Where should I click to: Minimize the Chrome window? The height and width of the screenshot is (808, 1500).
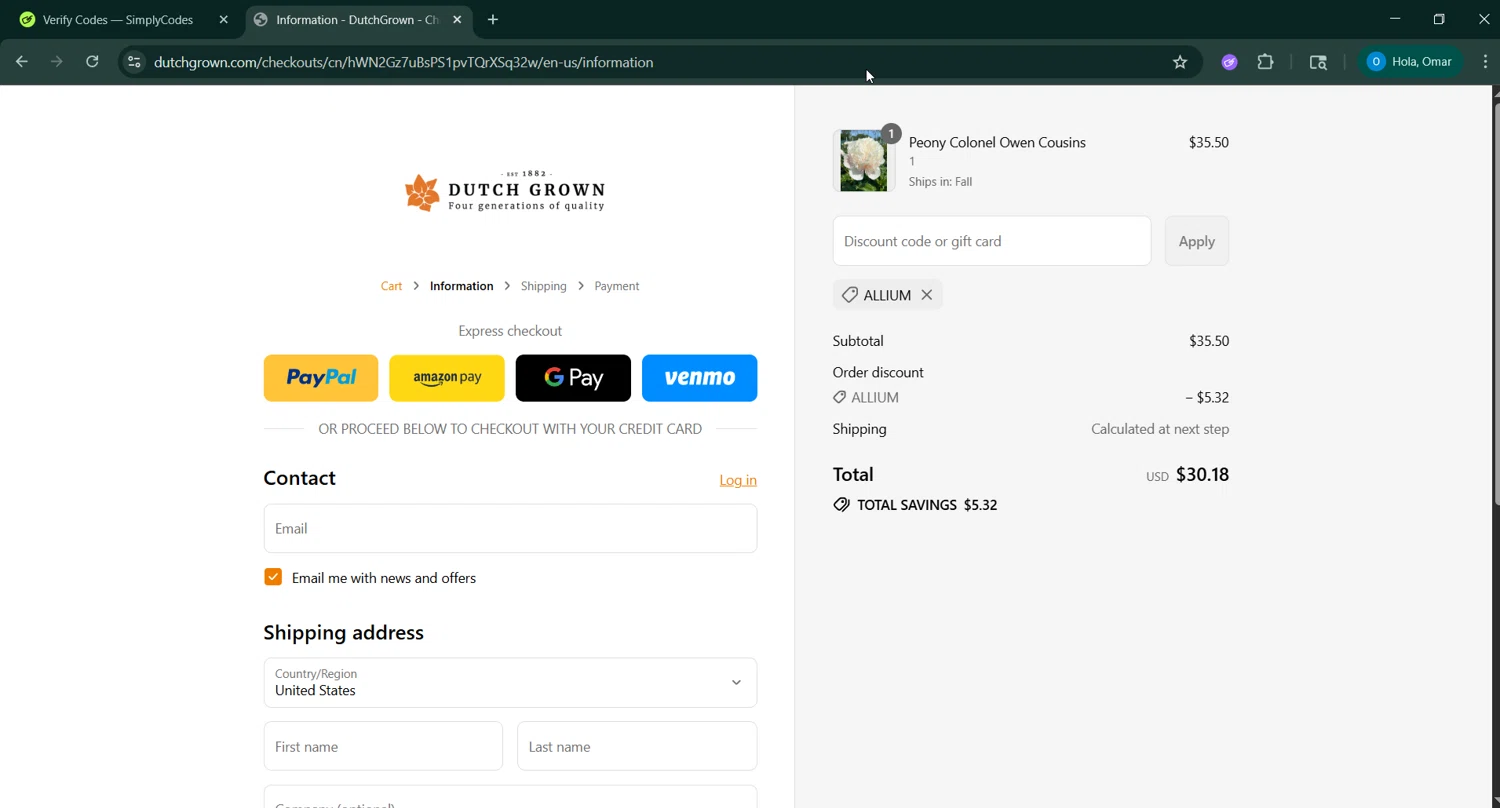pyautogui.click(x=1395, y=19)
